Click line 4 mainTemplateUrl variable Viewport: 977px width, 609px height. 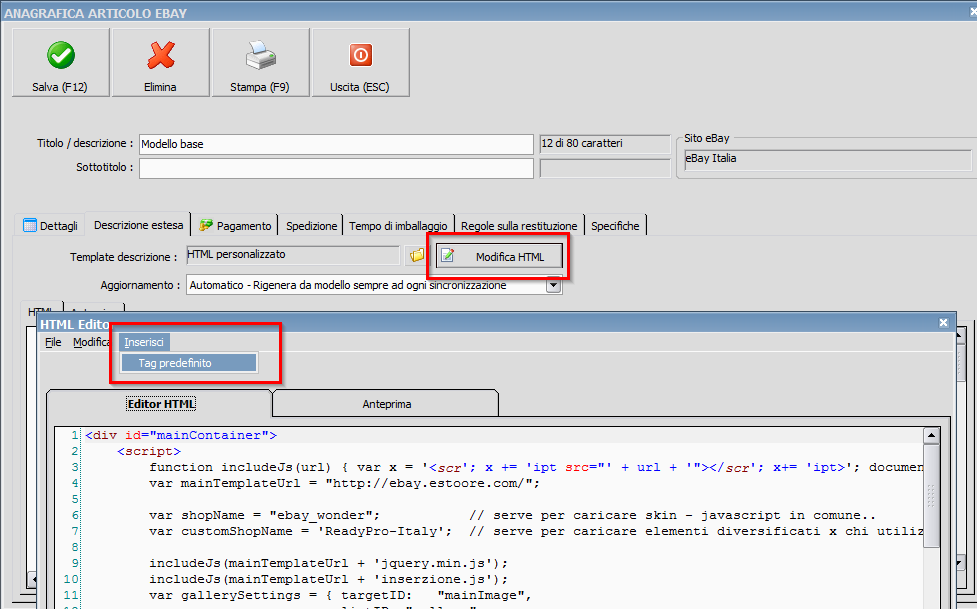(x=345, y=483)
